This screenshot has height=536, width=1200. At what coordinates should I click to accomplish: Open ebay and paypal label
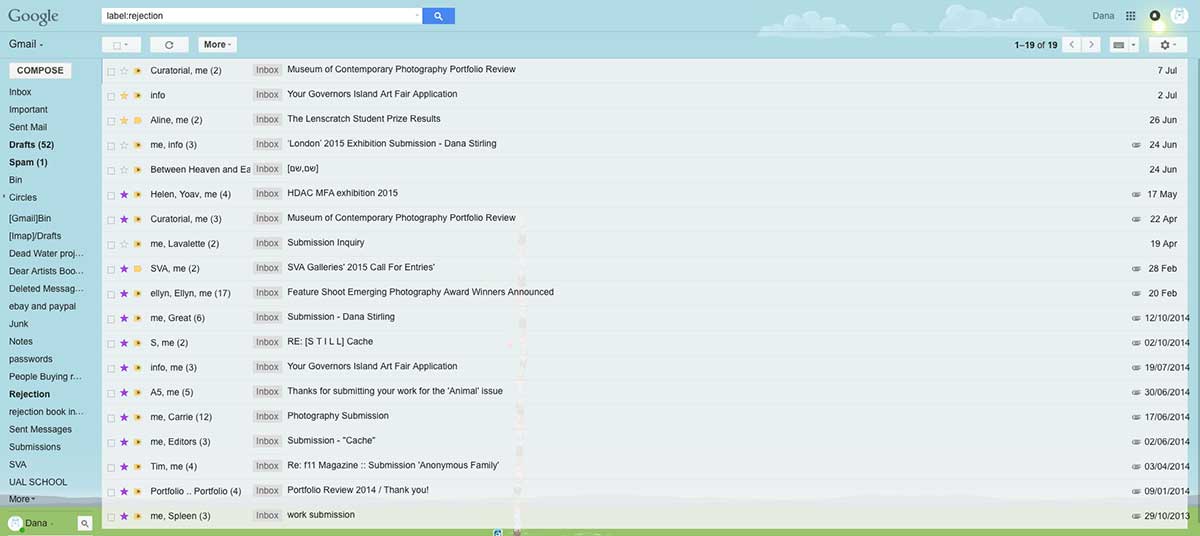(42, 306)
